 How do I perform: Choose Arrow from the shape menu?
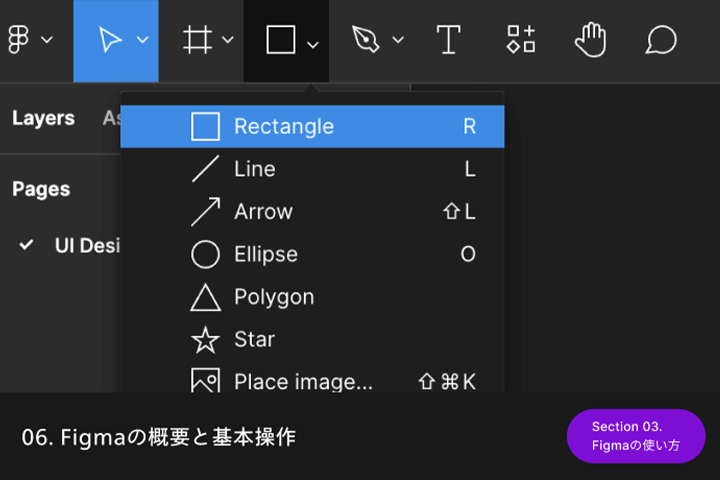point(312,212)
